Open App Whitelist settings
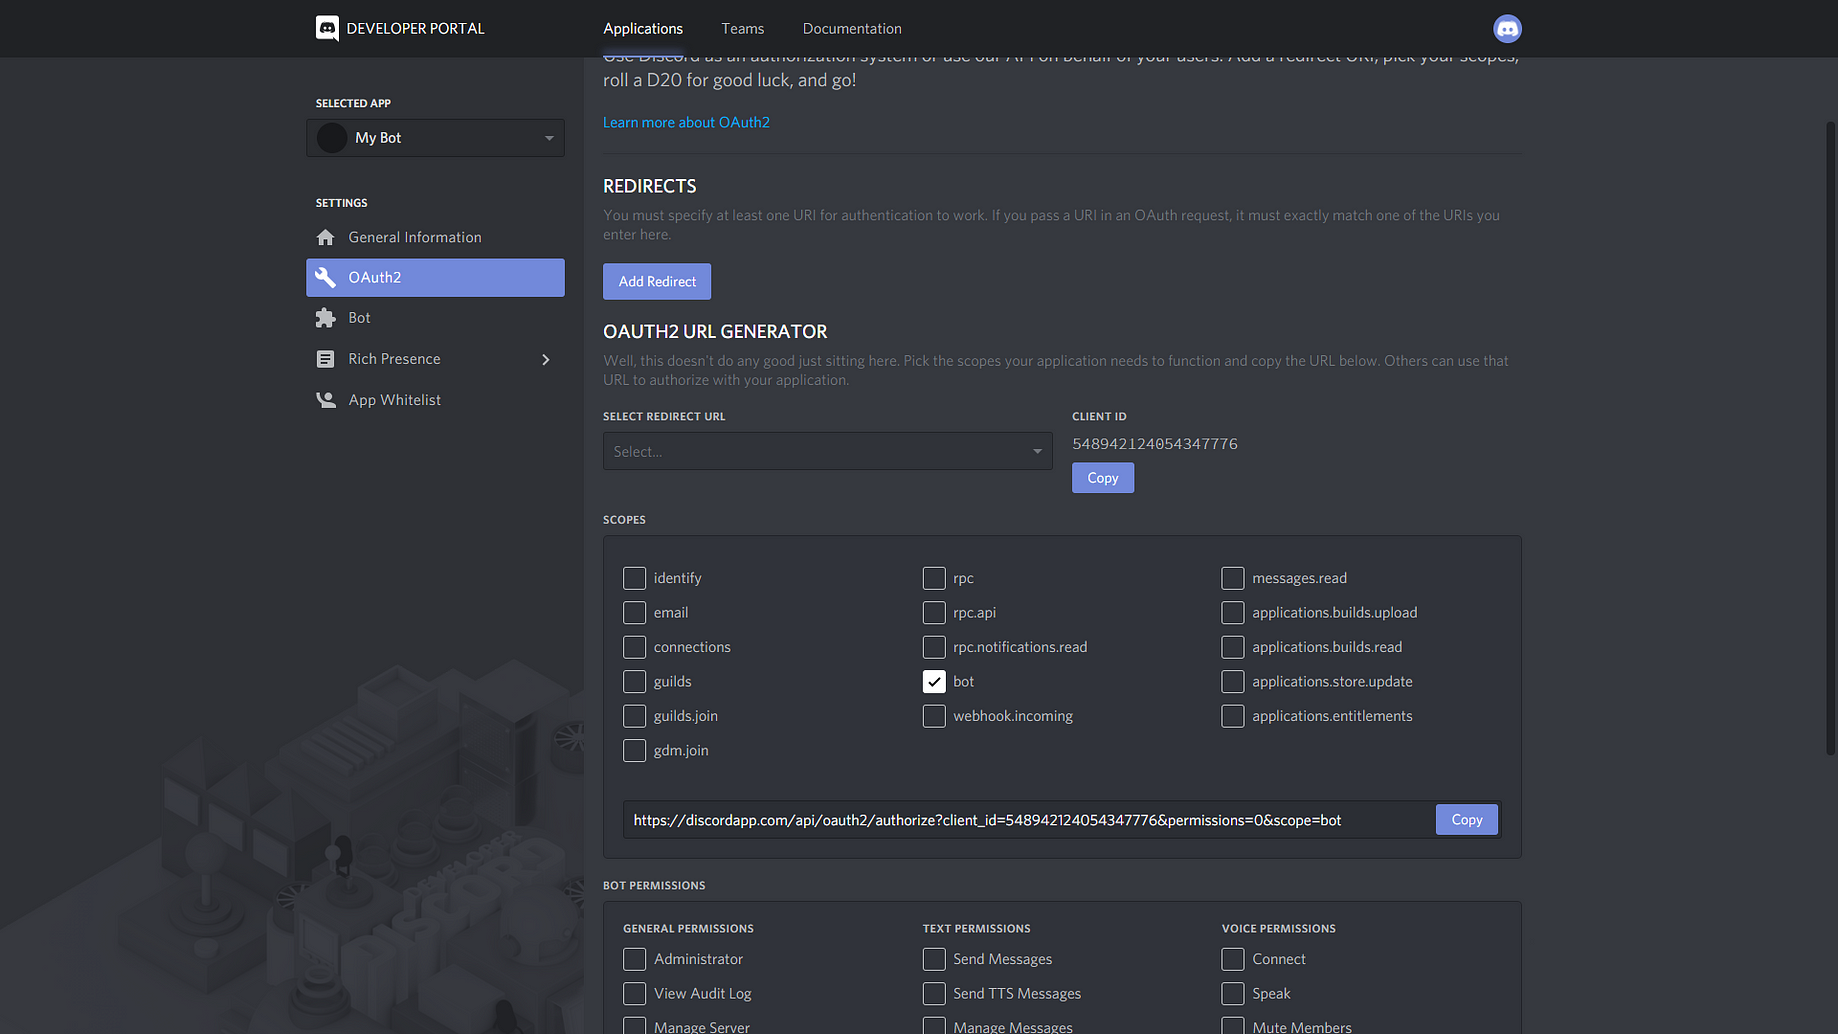This screenshot has width=1838, height=1034. [435, 400]
